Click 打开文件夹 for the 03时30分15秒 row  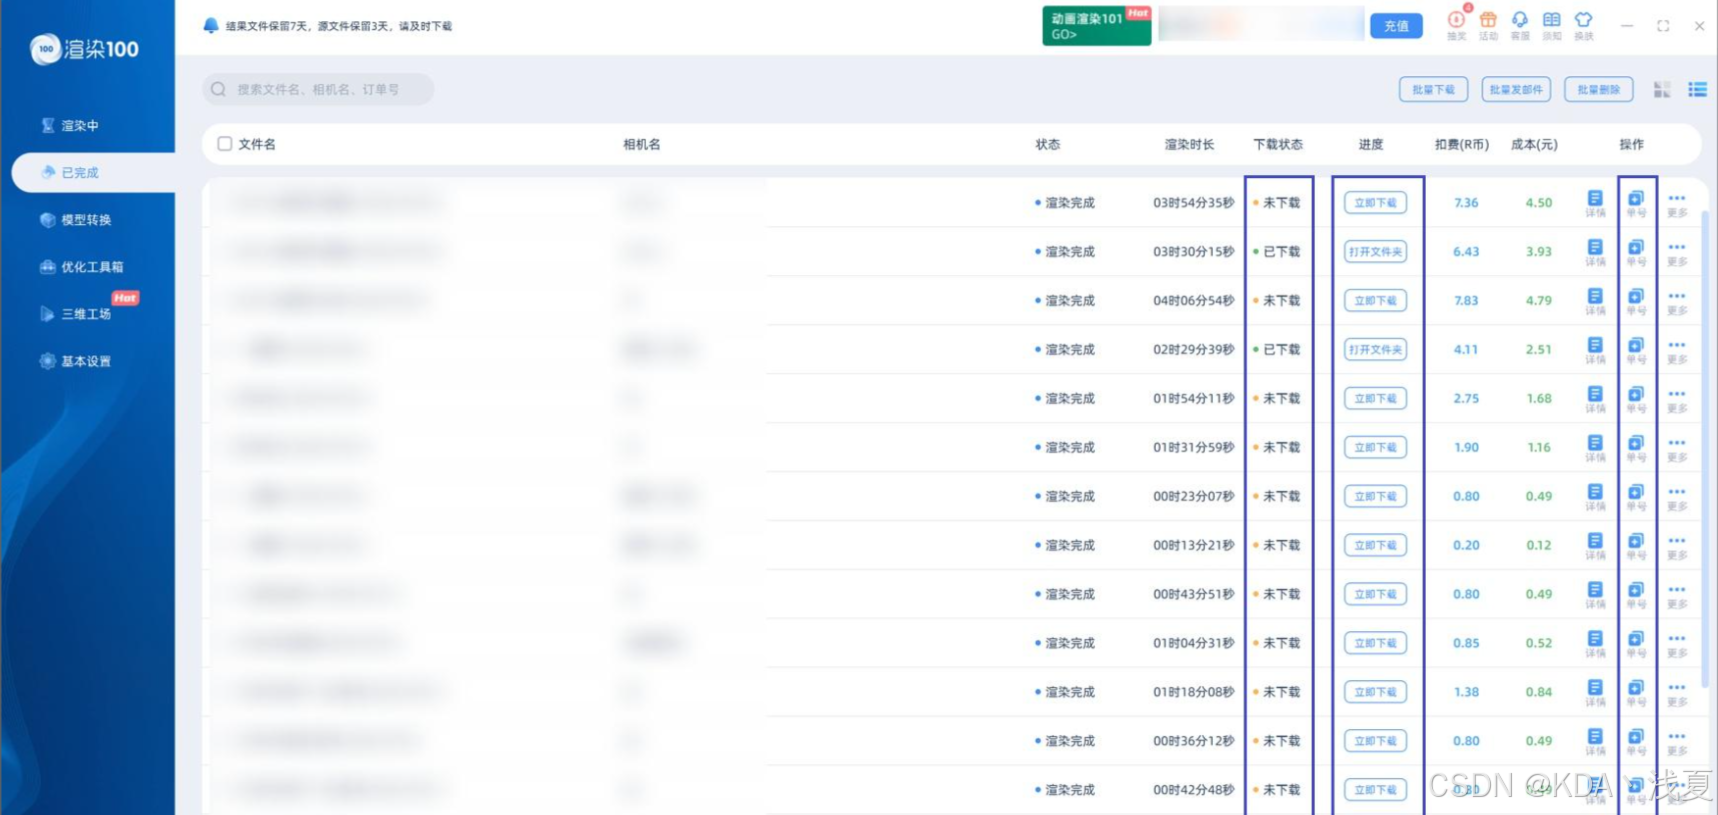[1375, 252]
